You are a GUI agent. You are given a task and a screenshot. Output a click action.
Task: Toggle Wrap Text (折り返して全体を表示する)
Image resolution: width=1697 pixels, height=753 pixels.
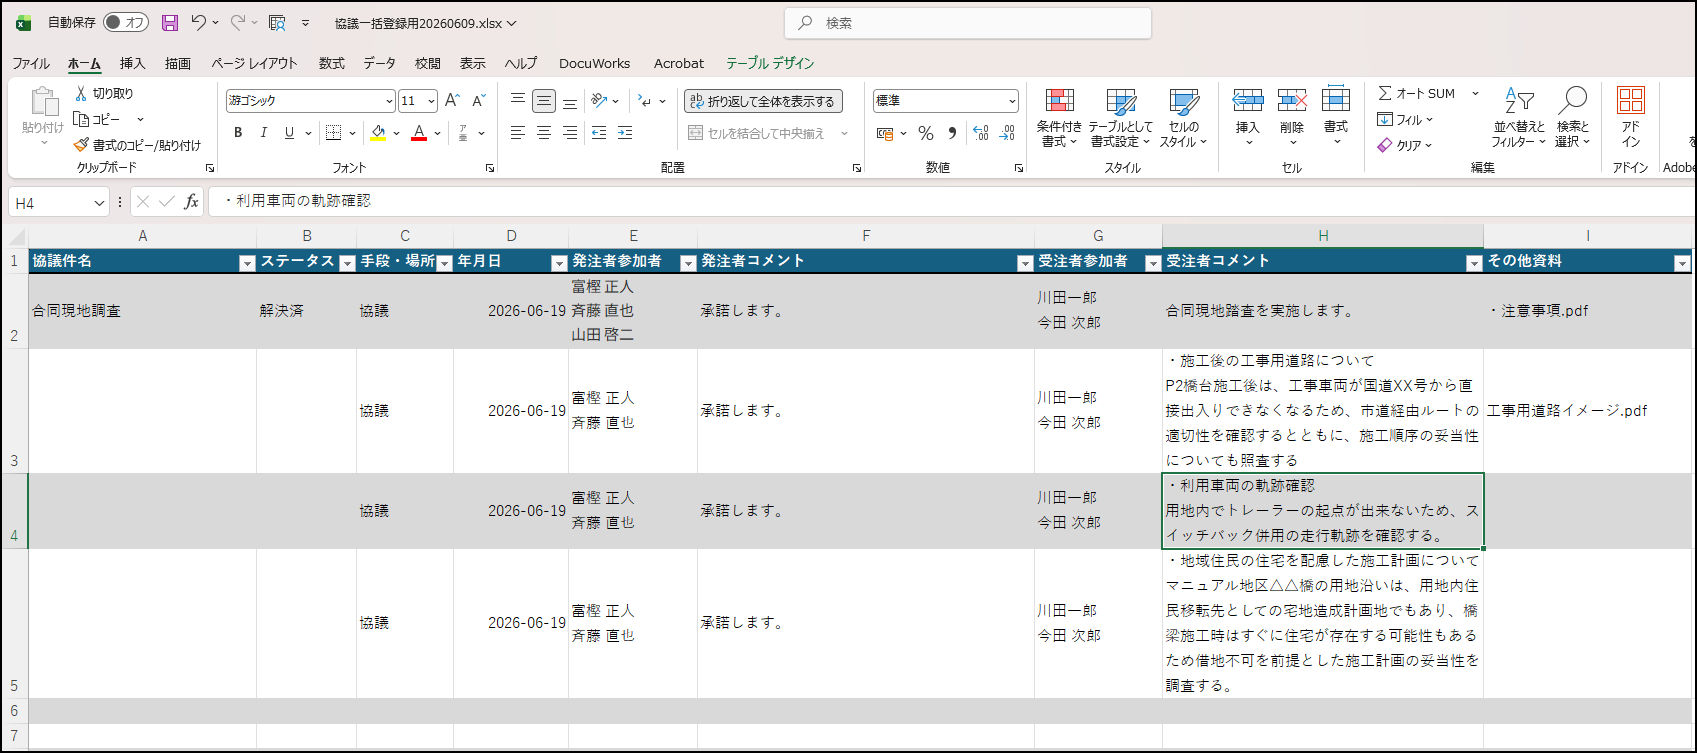(x=763, y=101)
